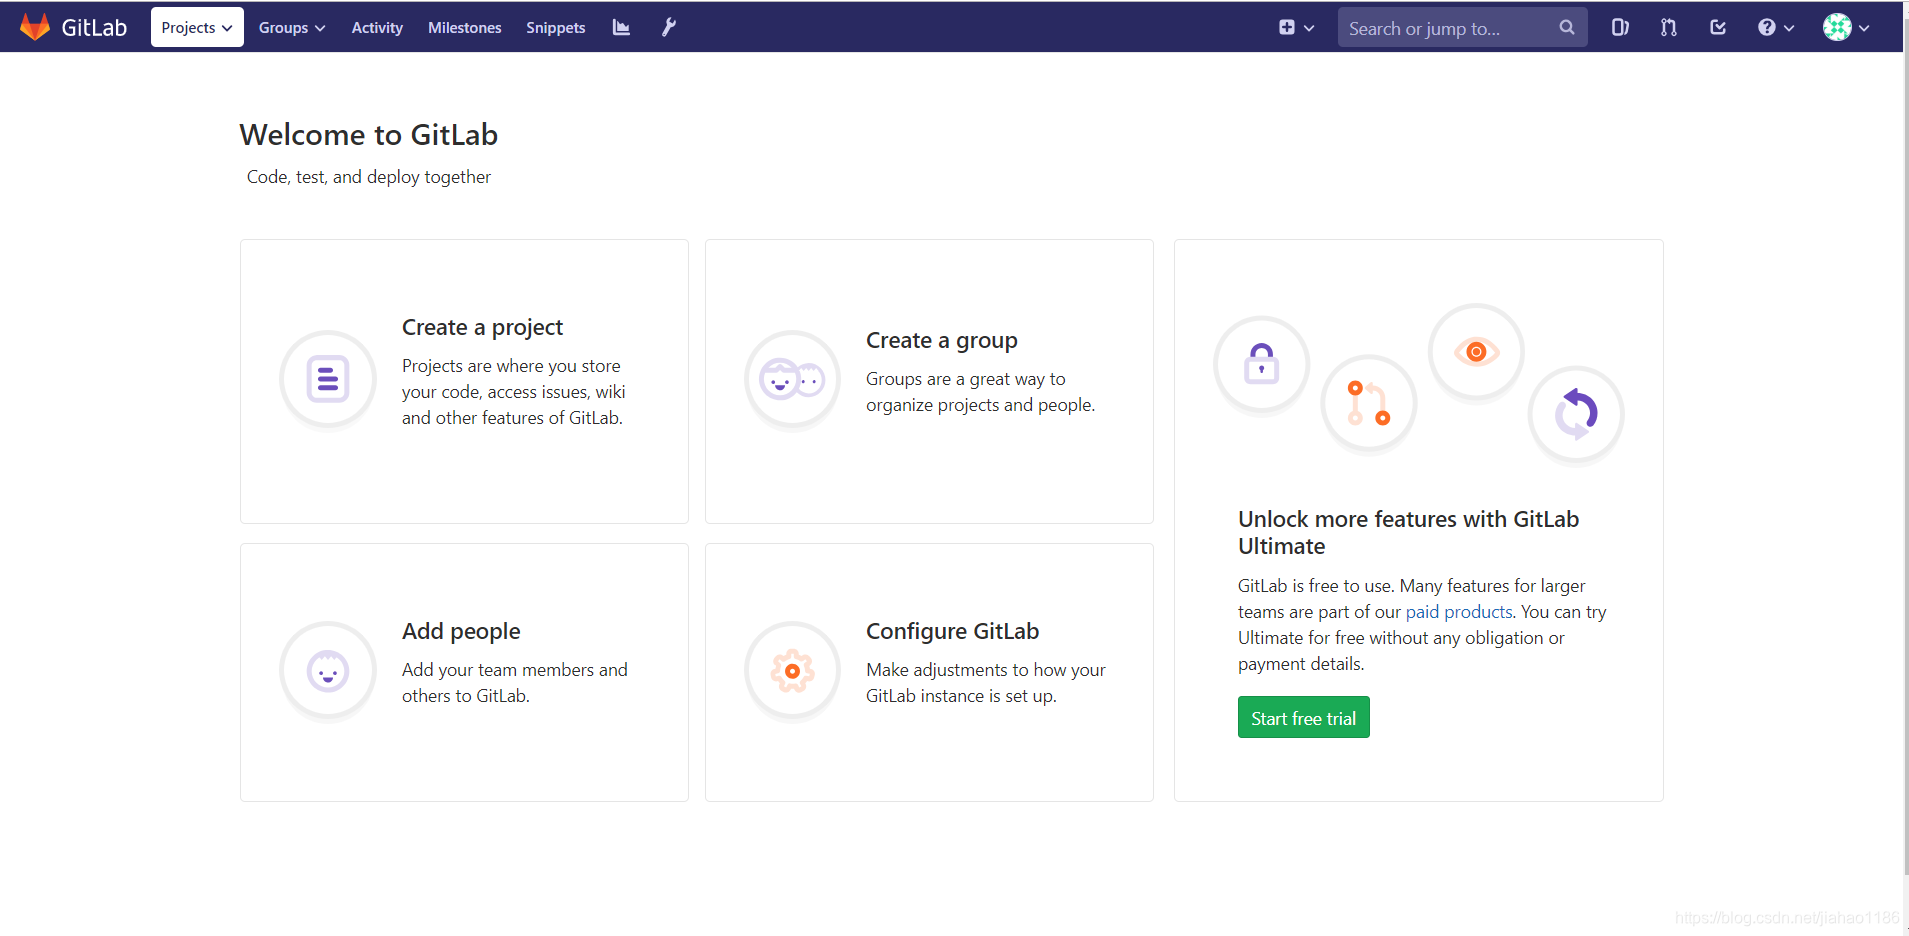The image size is (1909, 936).
Task: Open To-Do list icon
Action: tap(1718, 28)
